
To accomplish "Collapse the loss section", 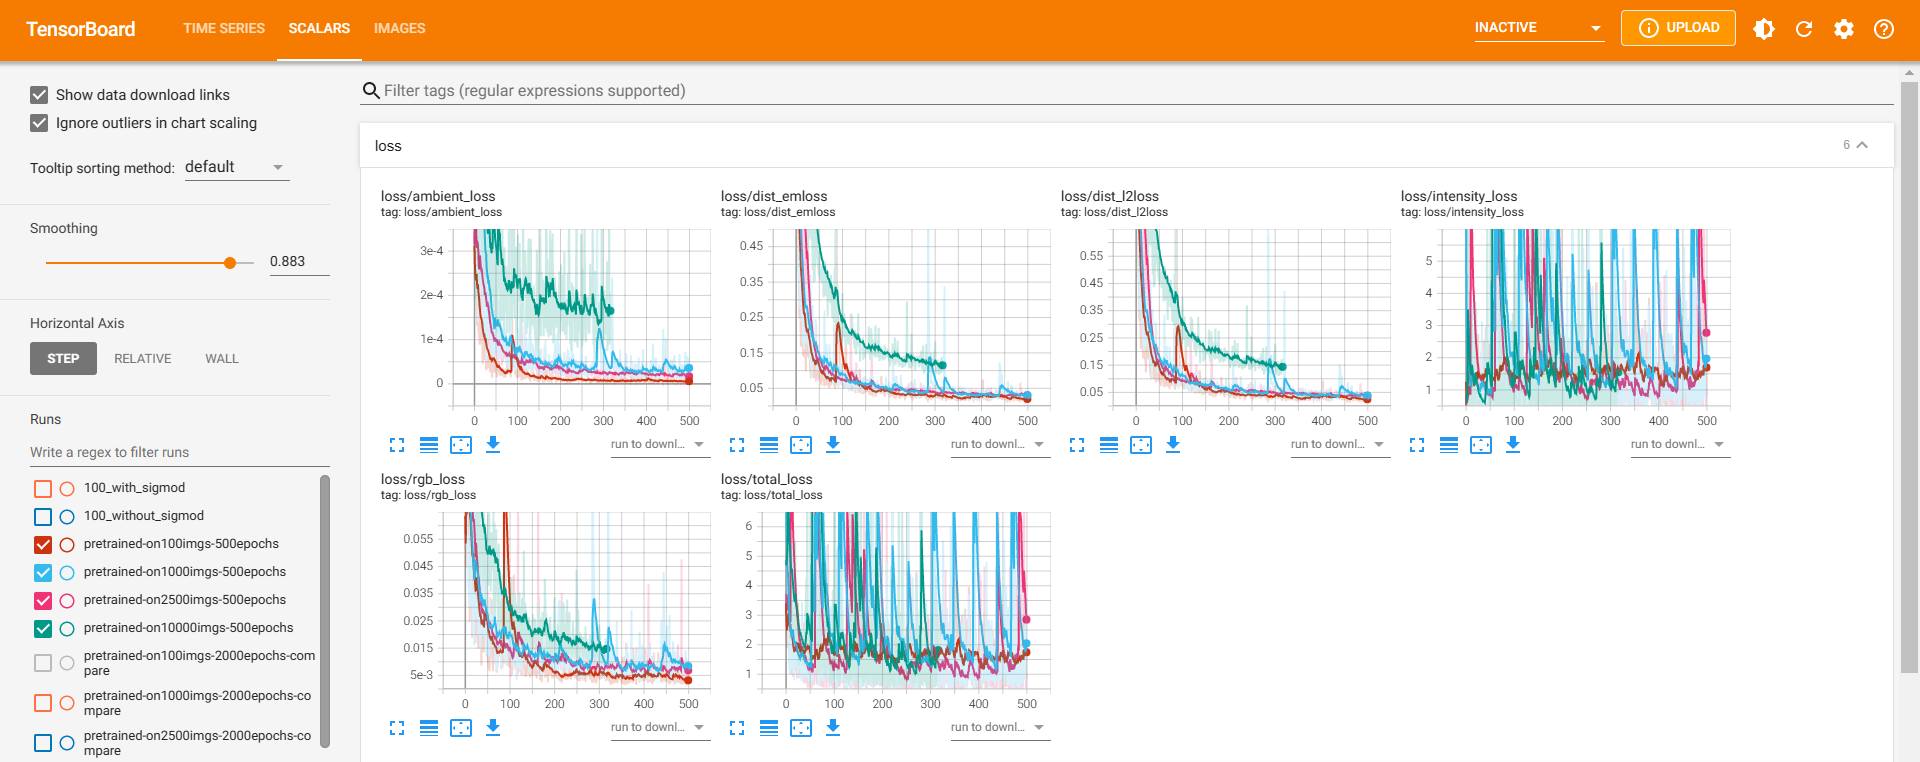I will (1862, 145).
